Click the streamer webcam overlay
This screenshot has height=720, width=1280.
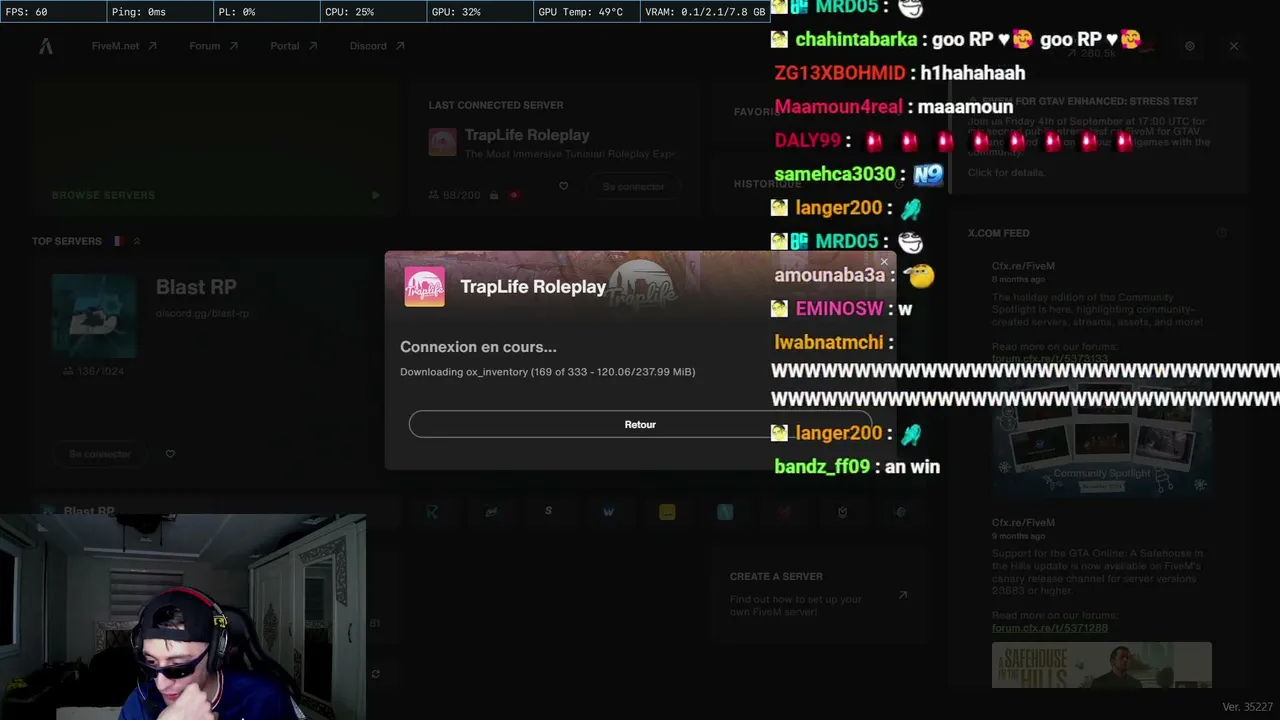pos(183,617)
